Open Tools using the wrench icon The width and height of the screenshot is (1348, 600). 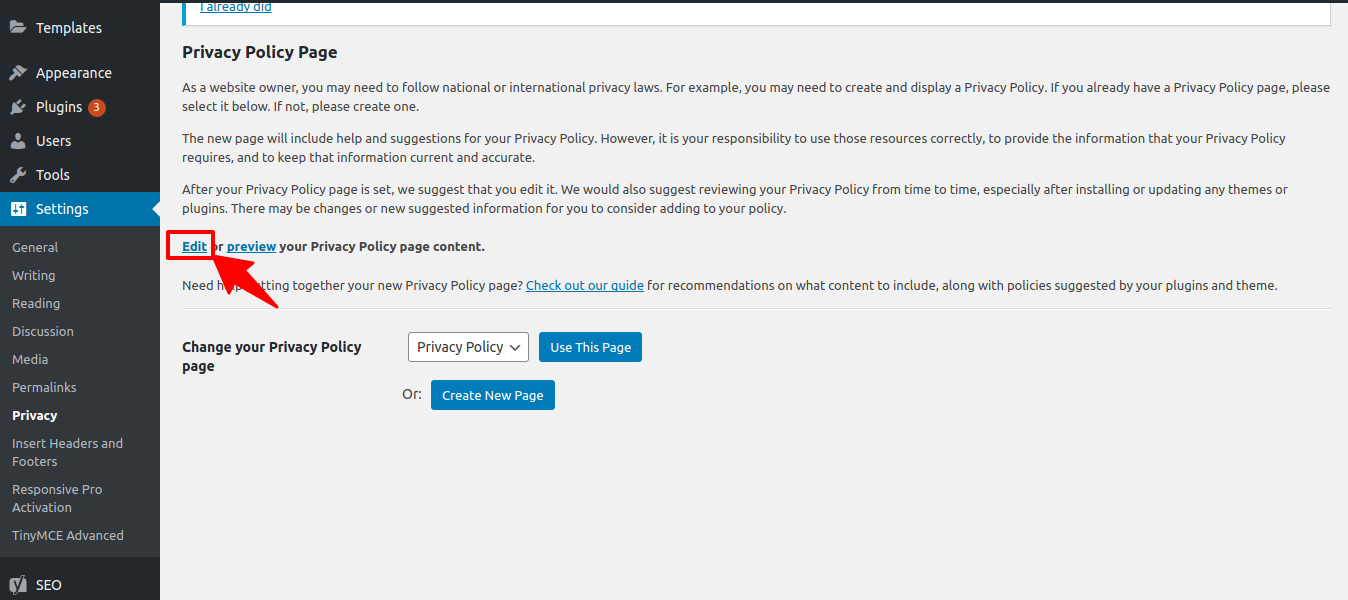coord(20,174)
